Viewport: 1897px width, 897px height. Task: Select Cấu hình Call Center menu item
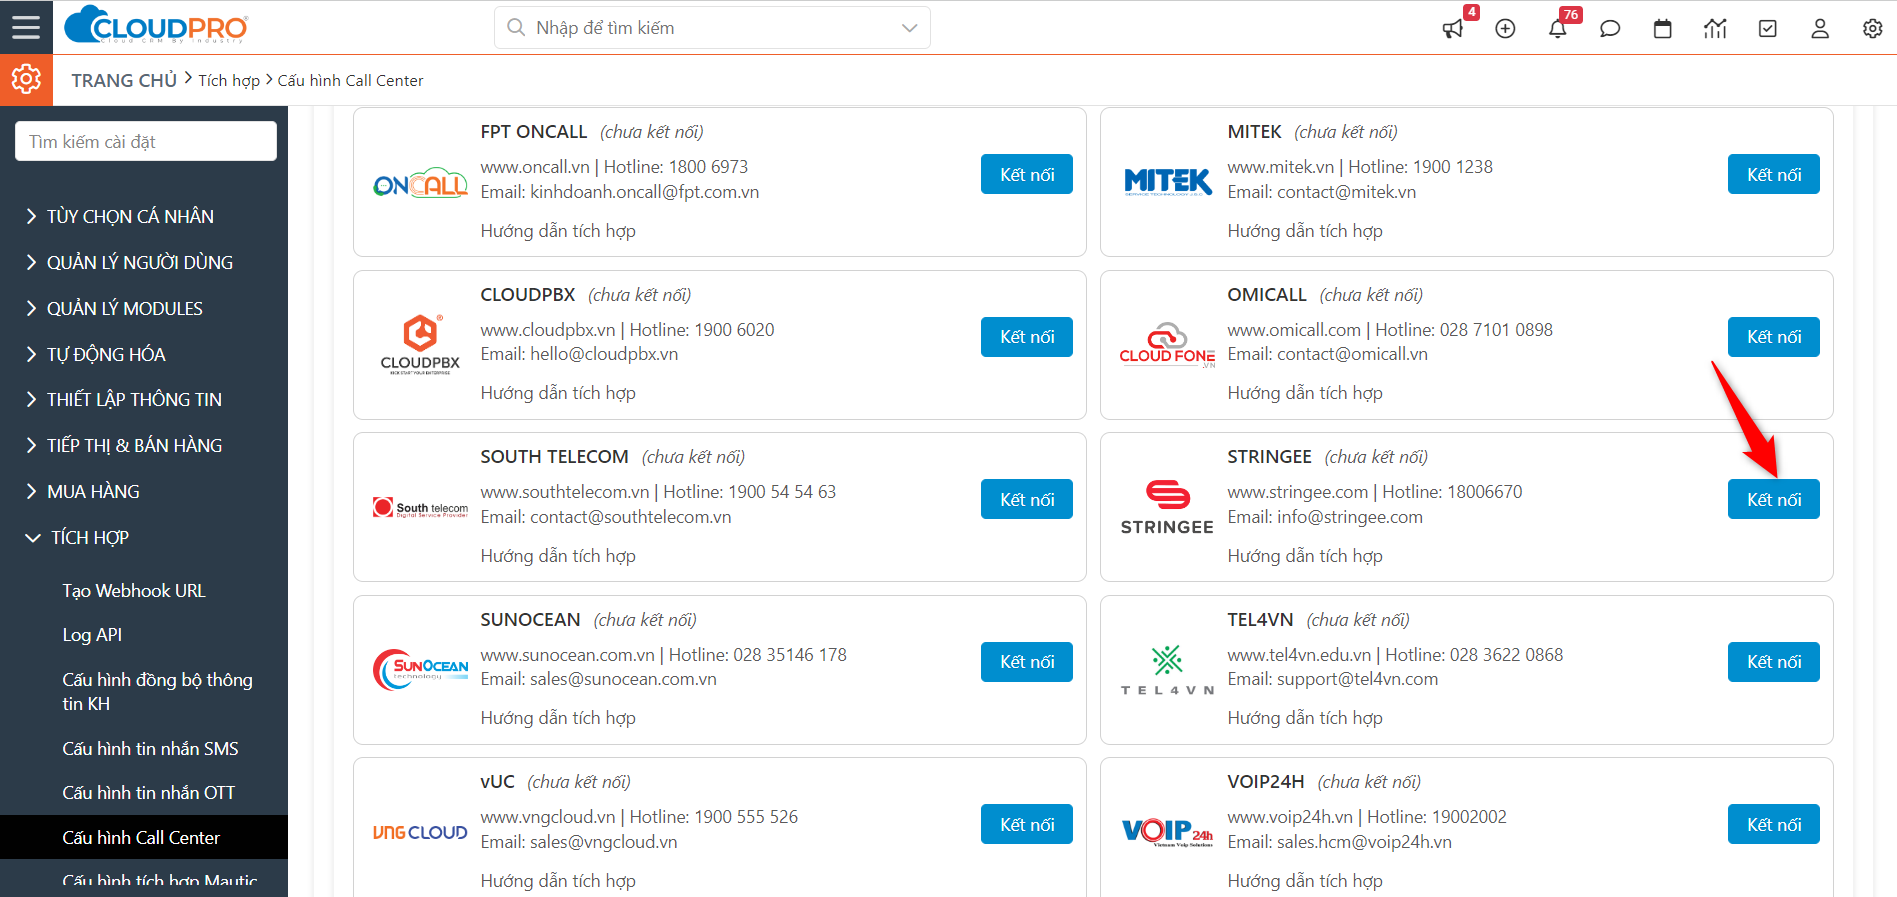(x=144, y=838)
